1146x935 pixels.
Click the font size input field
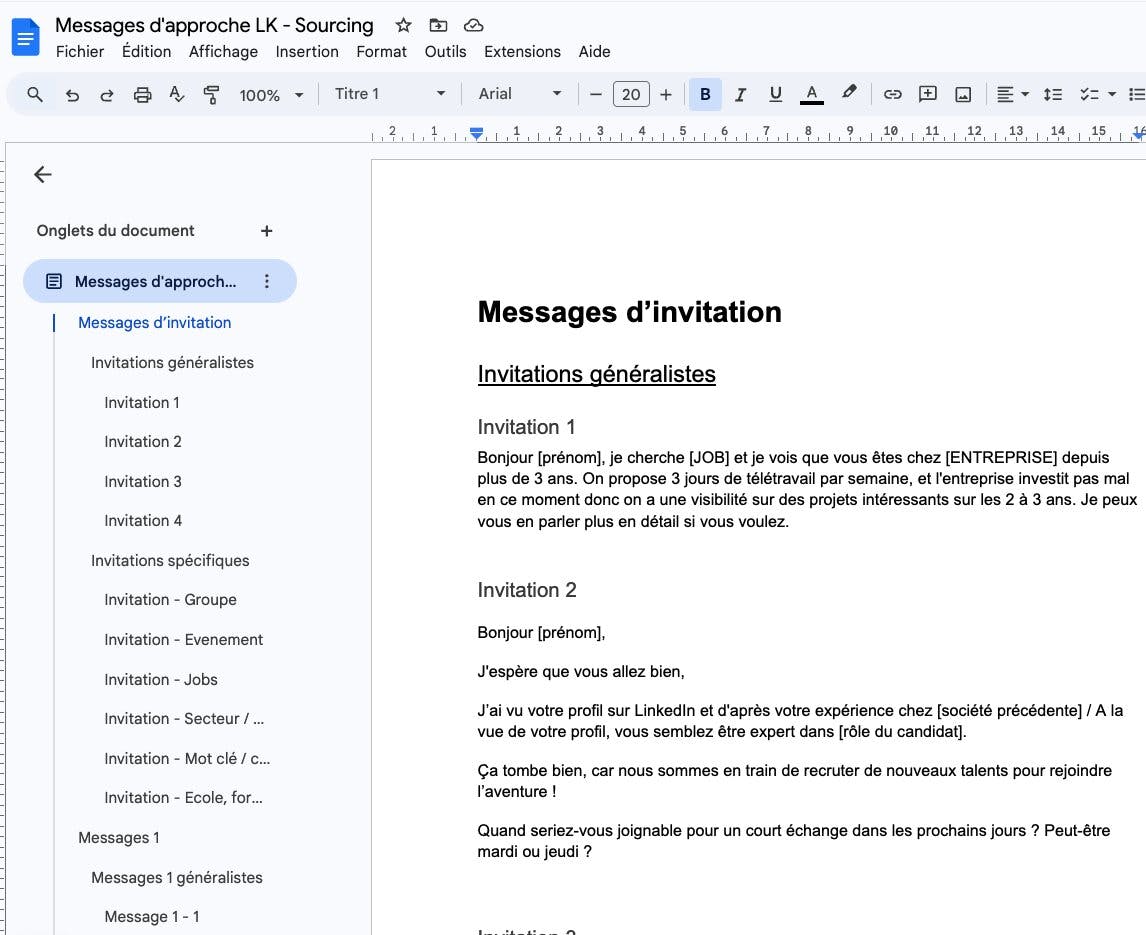click(x=630, y=94)
